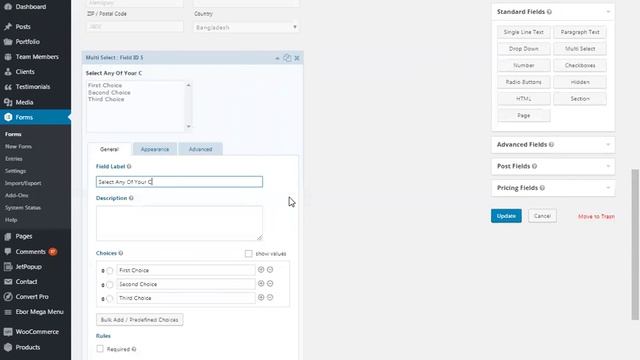The width and height of the screenshot is (640, 360).
Task: Collapse the Multi Select field editor
Action: pos(277,58)
